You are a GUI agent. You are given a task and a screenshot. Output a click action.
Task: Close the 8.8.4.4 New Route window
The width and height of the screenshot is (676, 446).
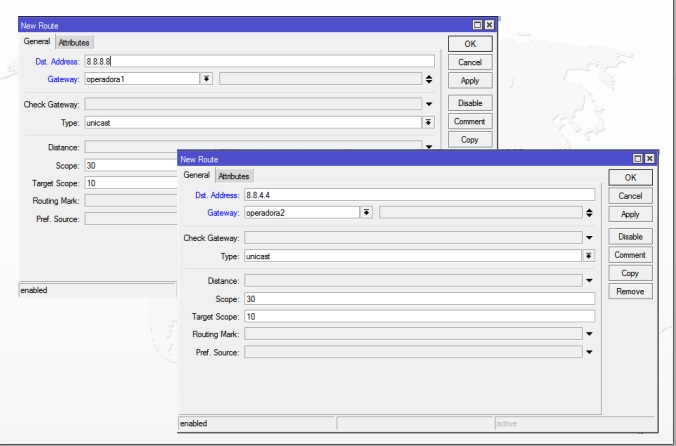click(649, 159)
